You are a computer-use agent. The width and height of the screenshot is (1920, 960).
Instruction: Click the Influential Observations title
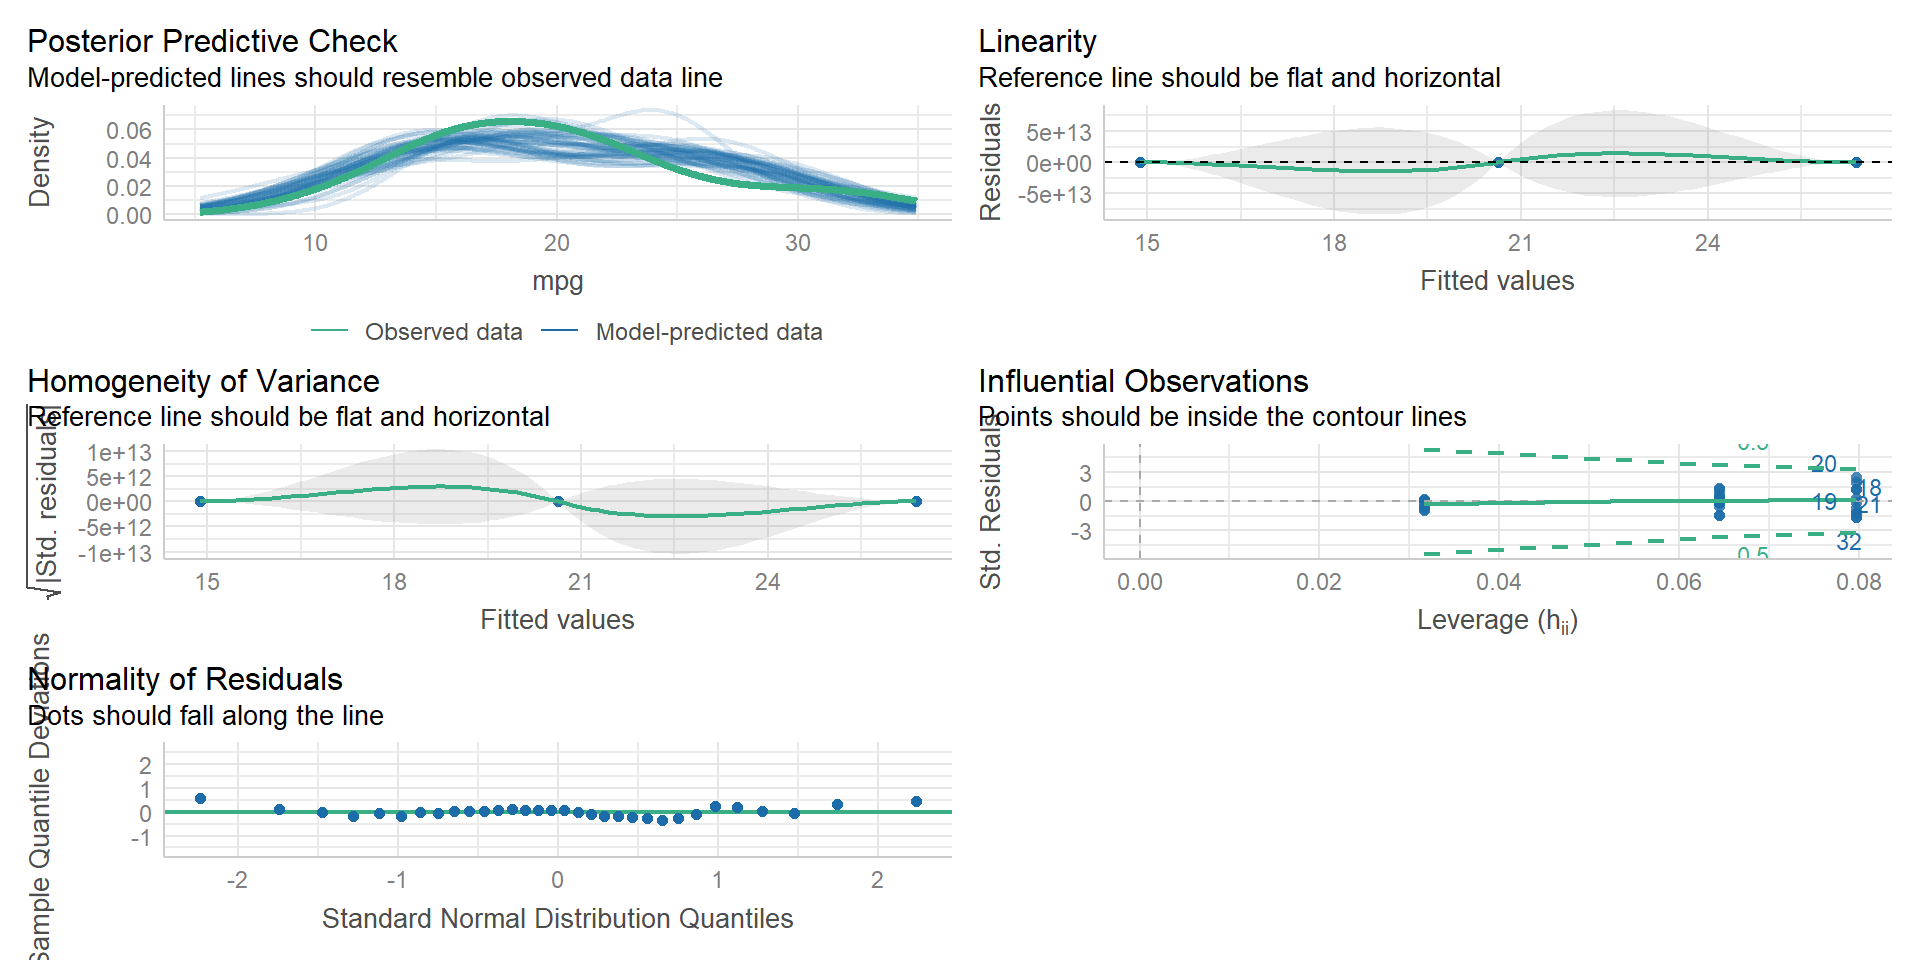(x=1143, y=381)
